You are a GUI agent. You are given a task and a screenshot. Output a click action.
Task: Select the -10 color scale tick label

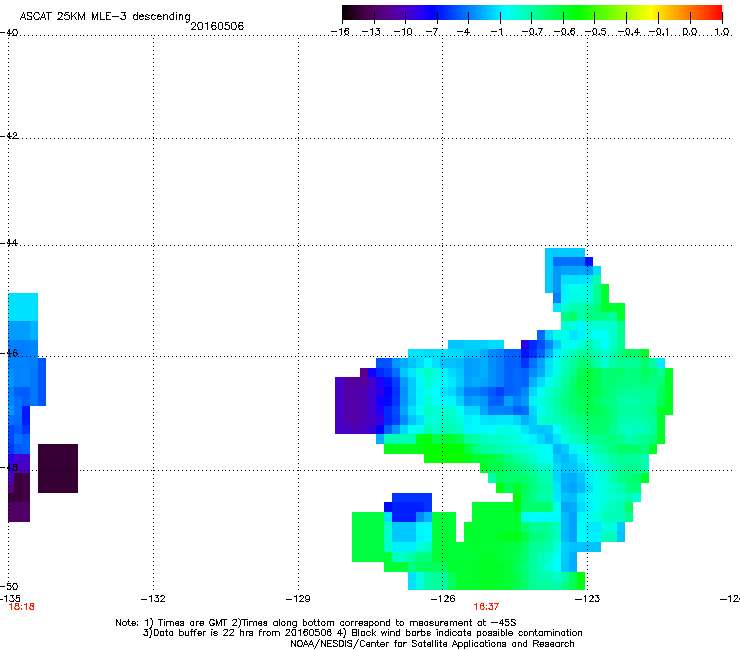click(403, 32)
